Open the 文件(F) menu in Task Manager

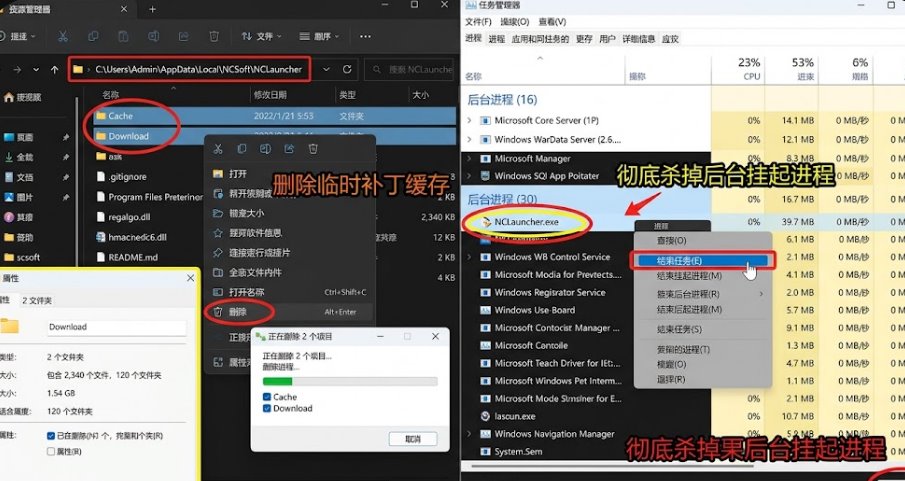pyautogui.click(x=478, y=22)
